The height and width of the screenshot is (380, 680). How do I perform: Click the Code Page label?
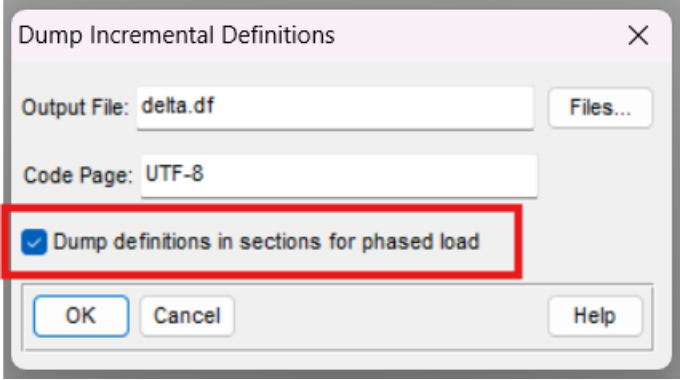78,176
